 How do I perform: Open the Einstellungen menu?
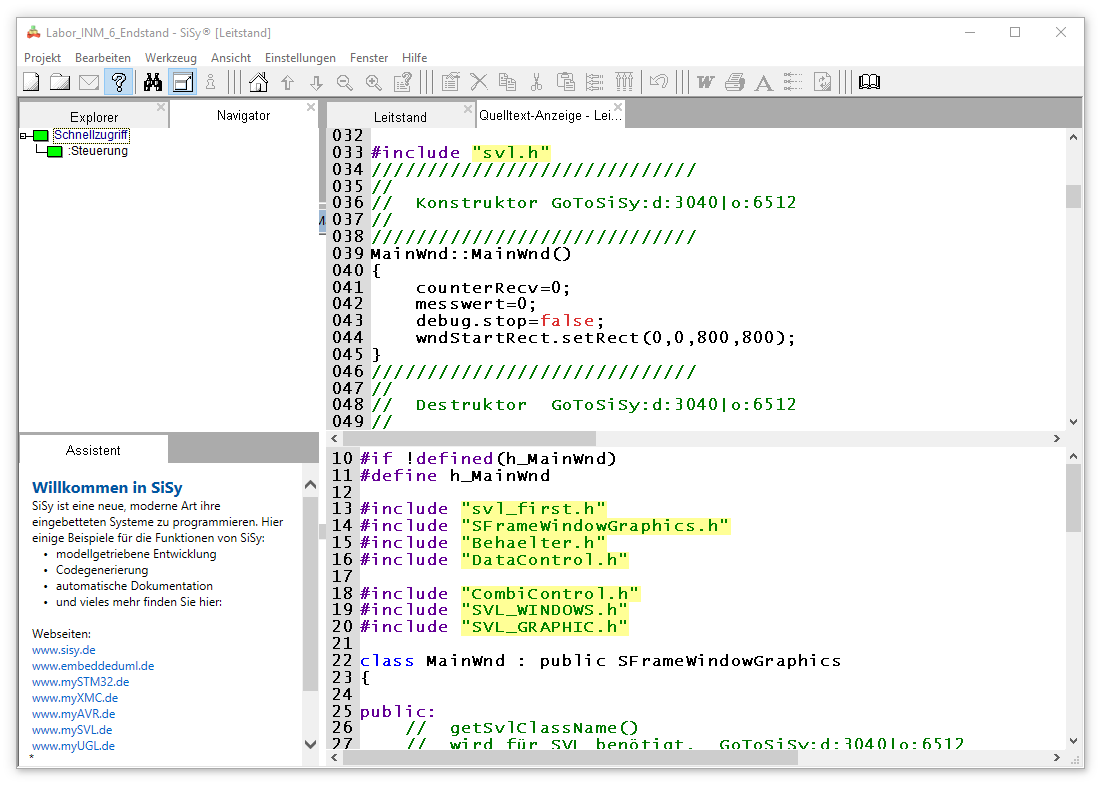coord(300,58)
